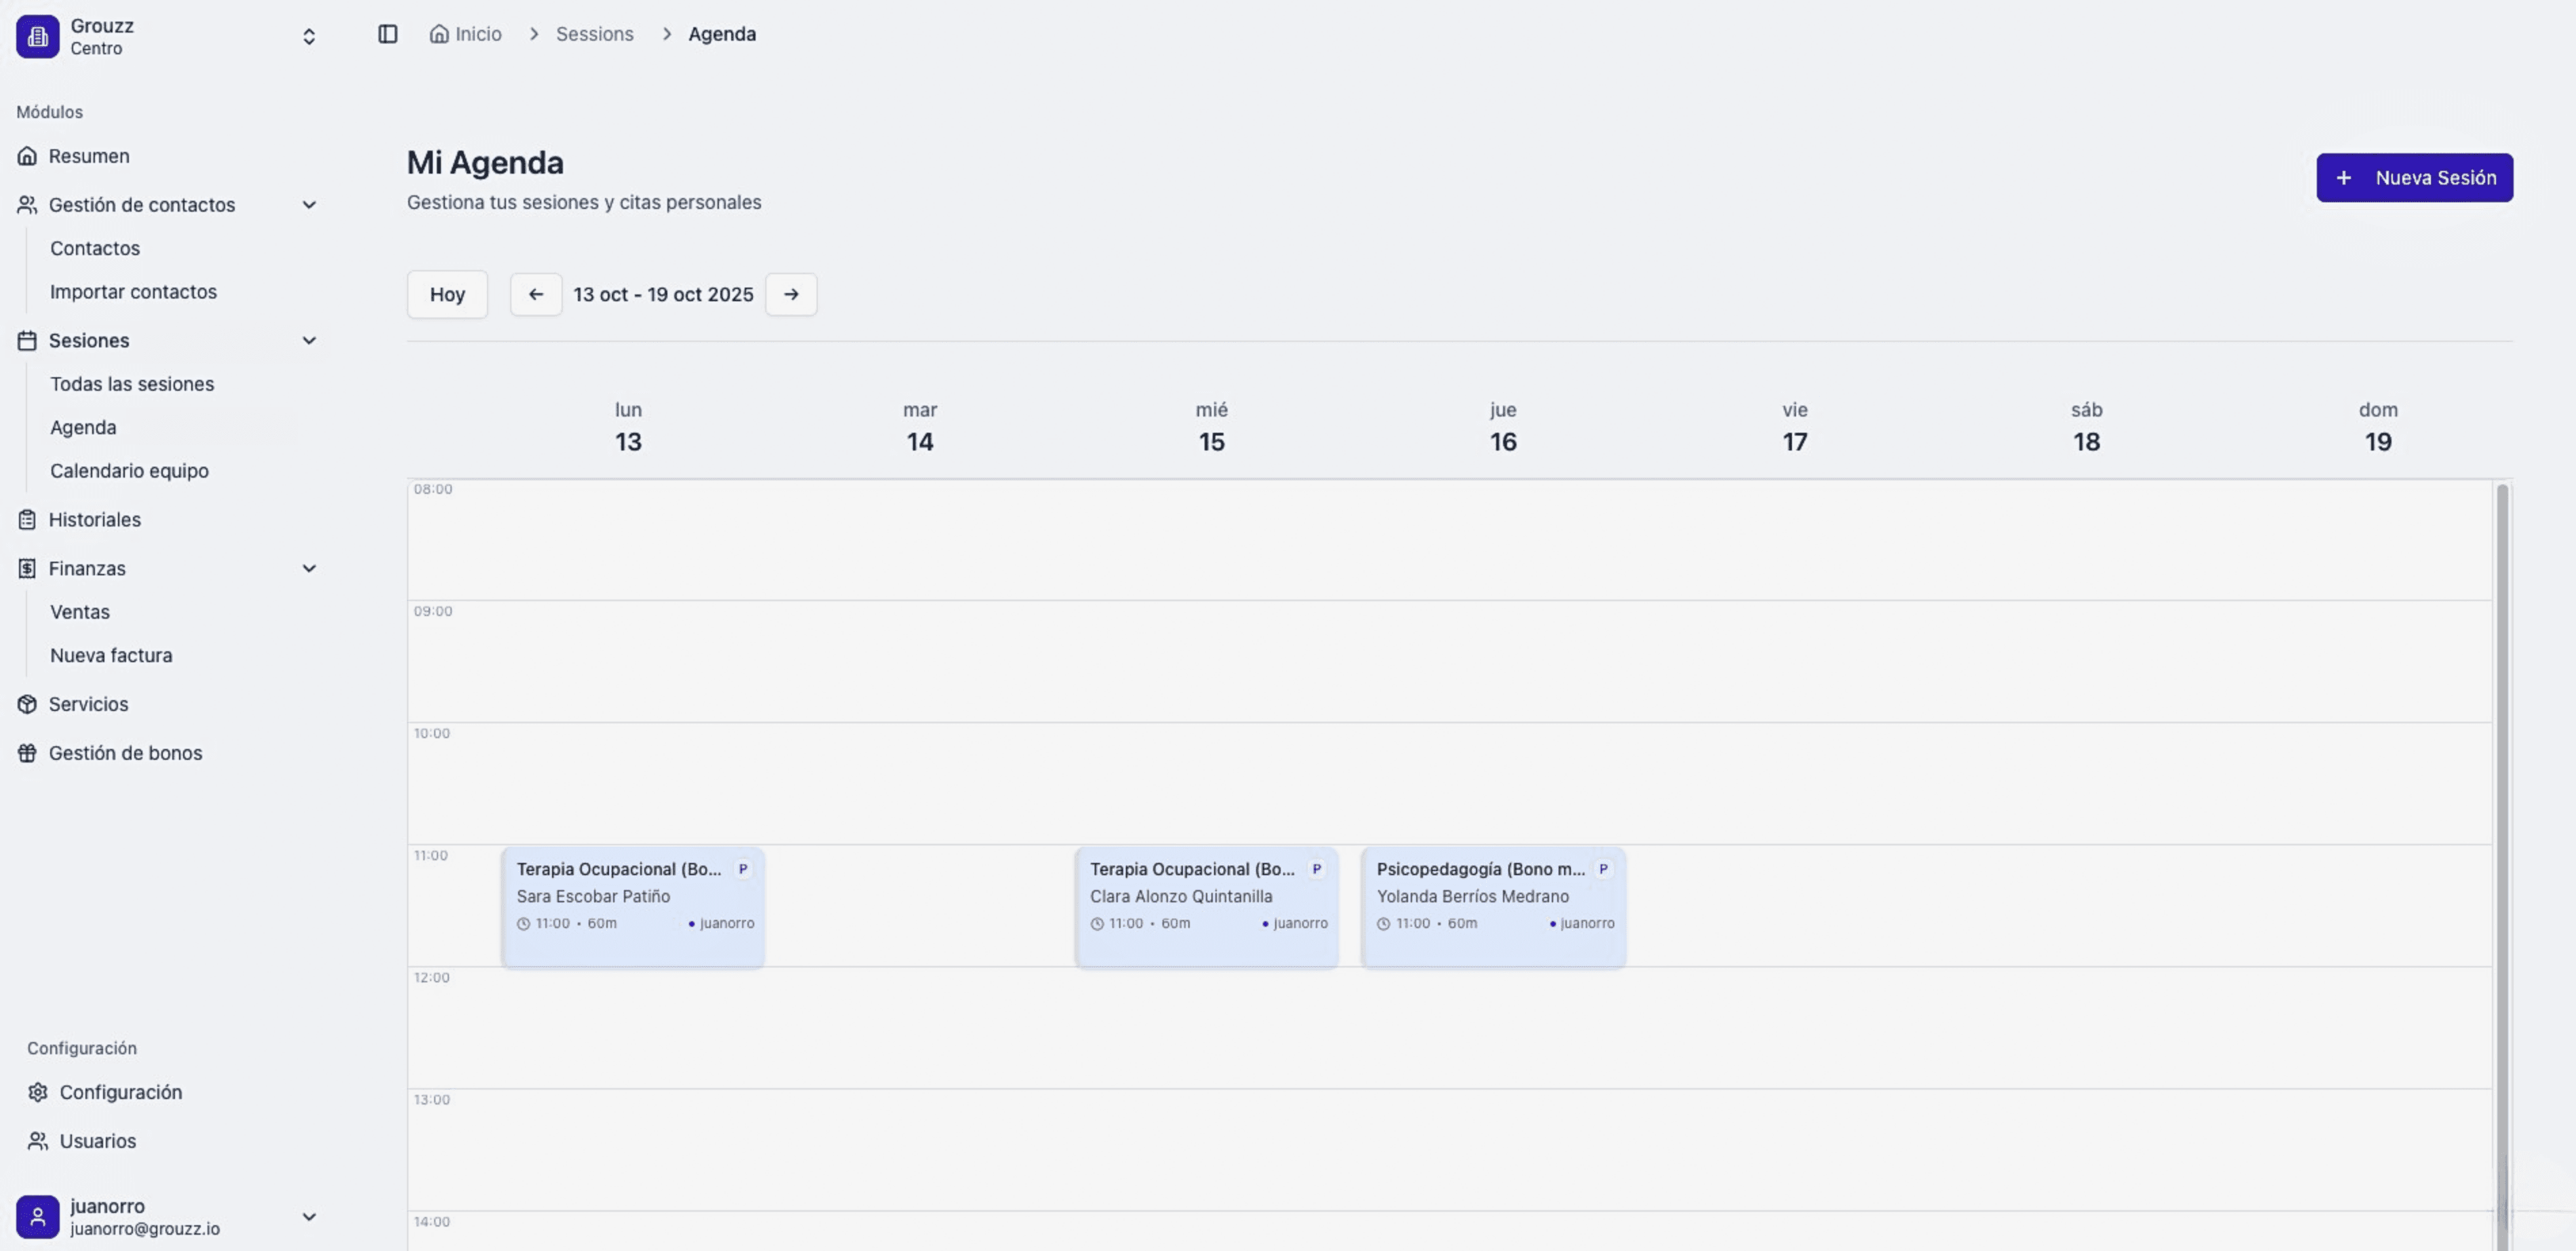This screenshot has height=1251, width=2576.
Task: Toggle the workspace switcher arrows next to Grouzz
Action: pos(308,36)
